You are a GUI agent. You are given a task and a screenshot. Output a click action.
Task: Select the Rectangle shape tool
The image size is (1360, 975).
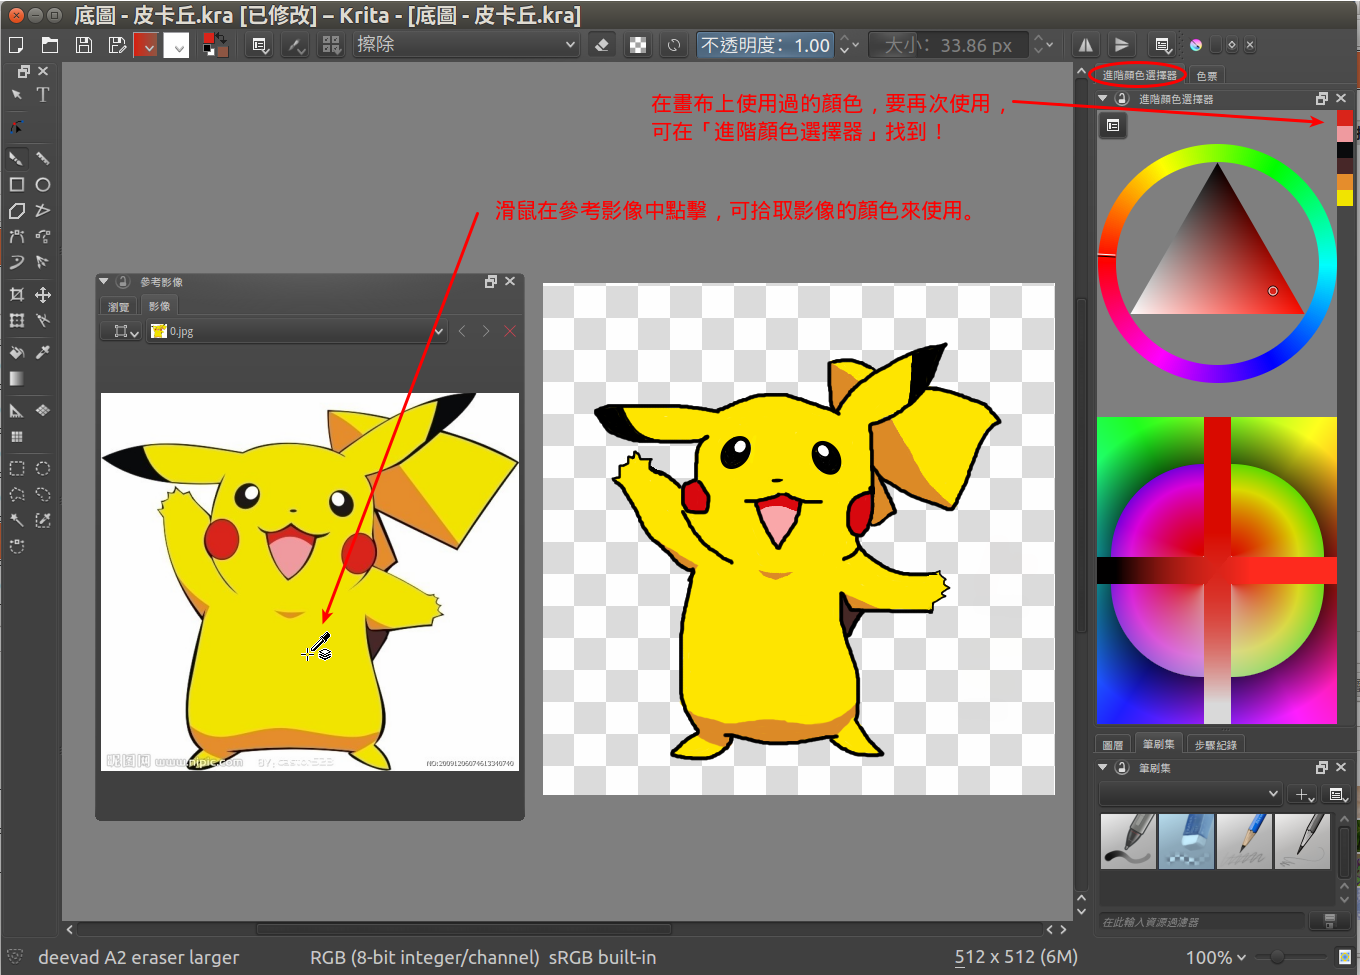click(17, 184)
